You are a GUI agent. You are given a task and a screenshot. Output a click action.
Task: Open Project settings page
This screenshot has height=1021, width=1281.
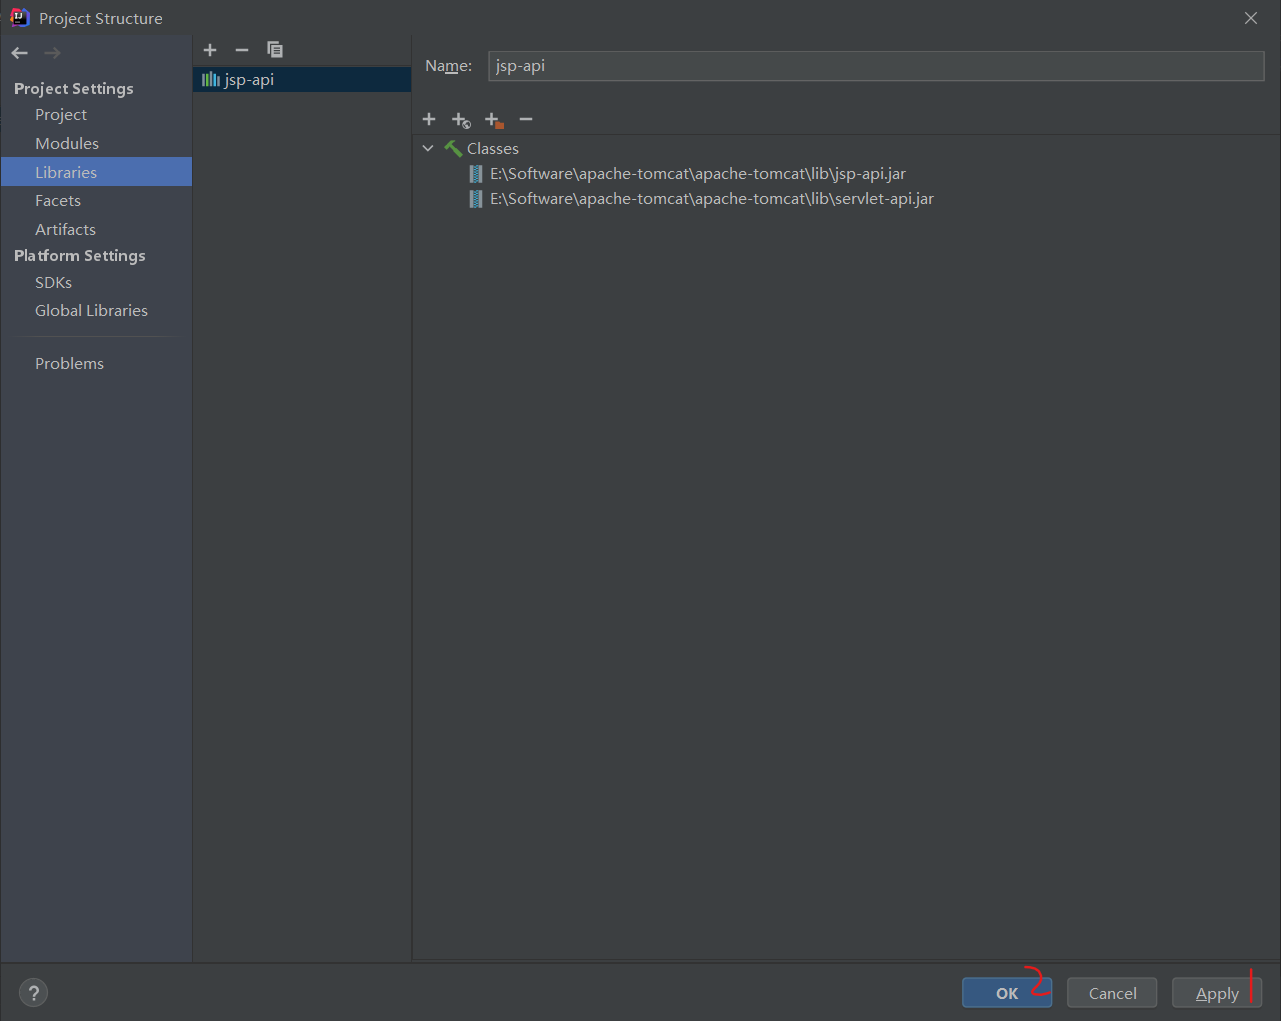61,115
